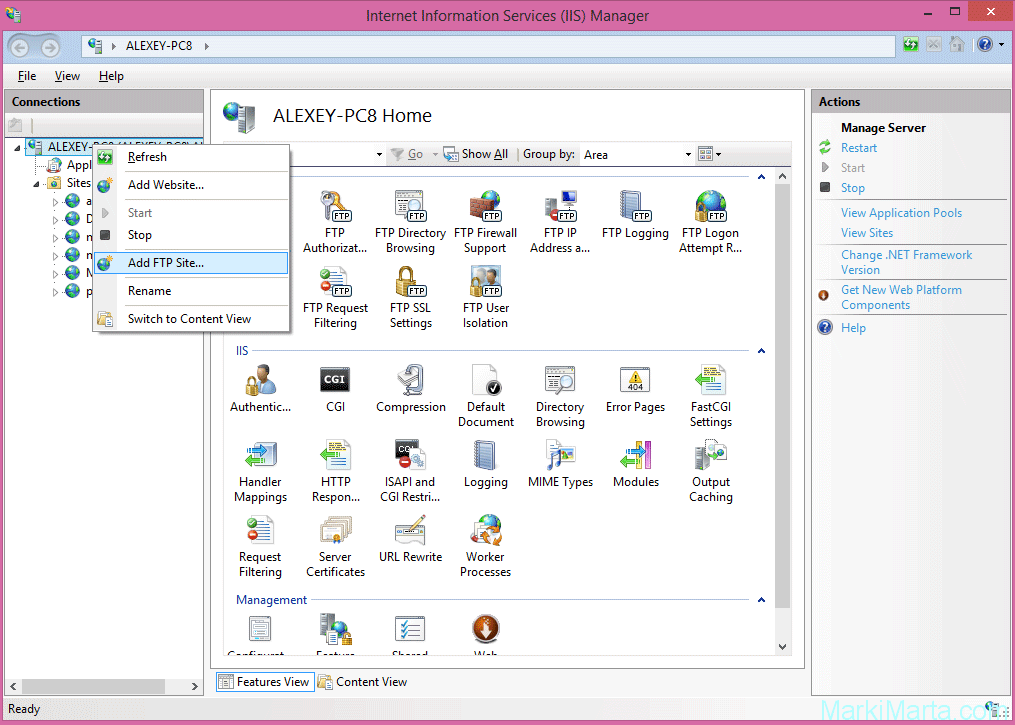Open Handler Mappings feature
This screenshot has height=725, width=1015.
pyautogui.click(x=260, y=471)
